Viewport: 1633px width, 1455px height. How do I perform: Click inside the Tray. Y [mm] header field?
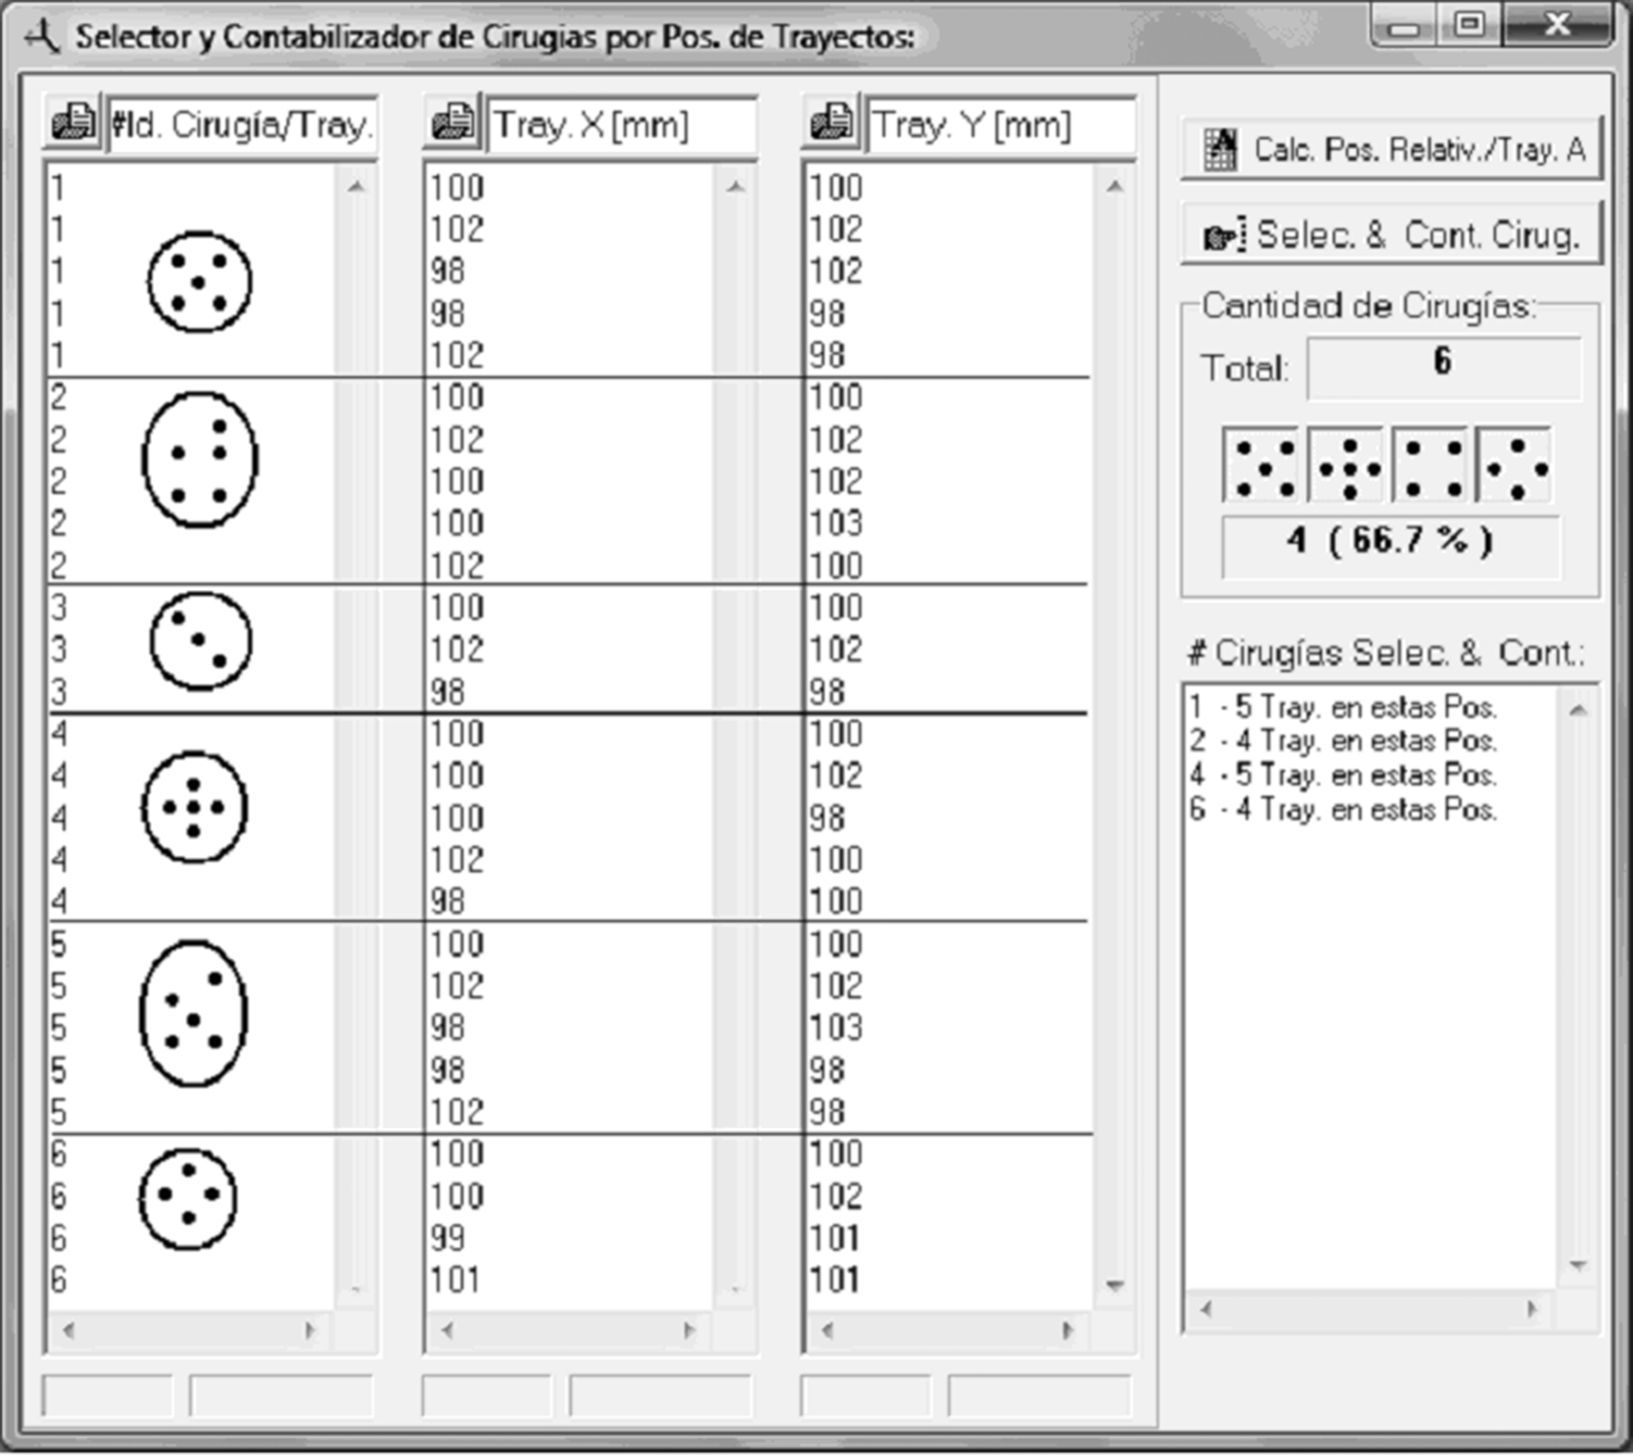pos(1000,126)
